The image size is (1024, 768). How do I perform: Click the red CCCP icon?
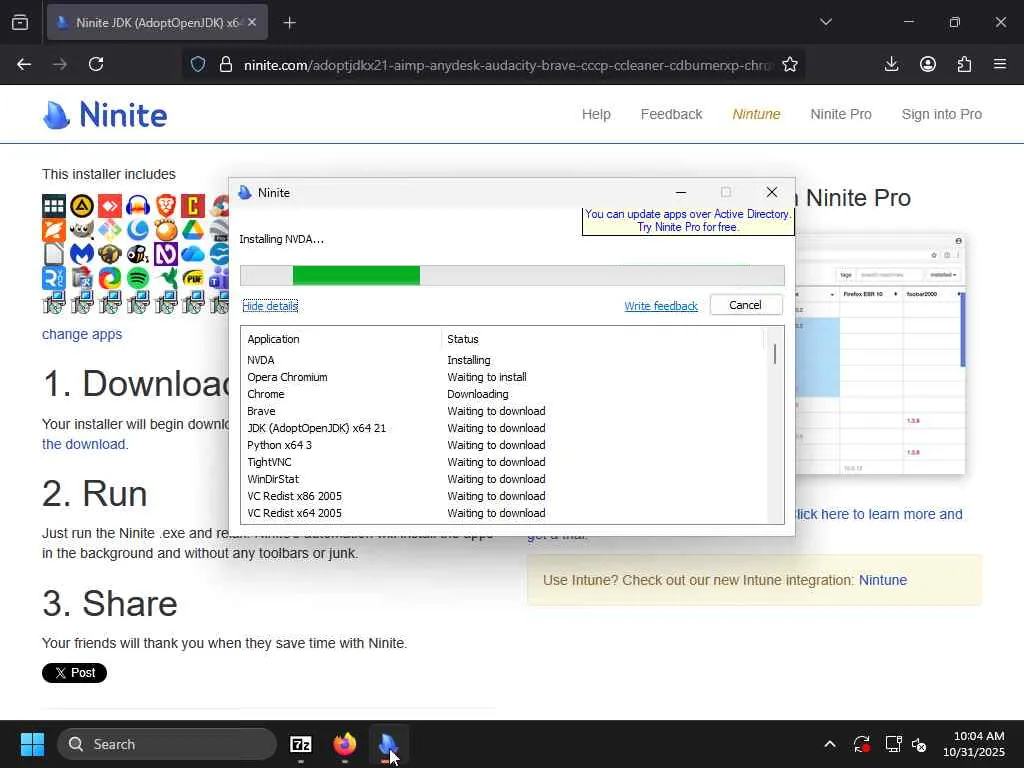[193, 206]
